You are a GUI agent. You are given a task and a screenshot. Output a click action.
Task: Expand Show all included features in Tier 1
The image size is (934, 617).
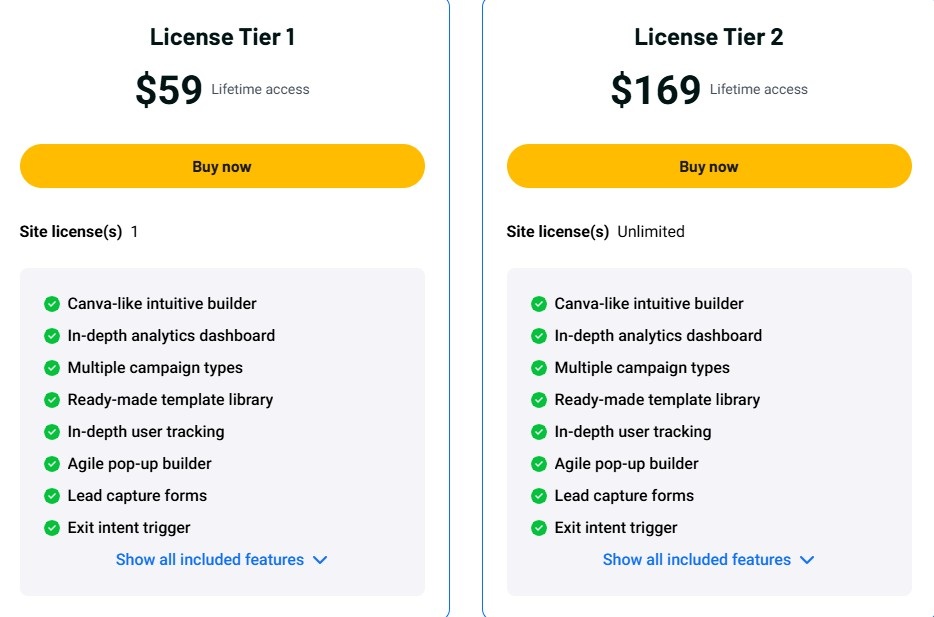pyautogui.click(x=221, y=560)
